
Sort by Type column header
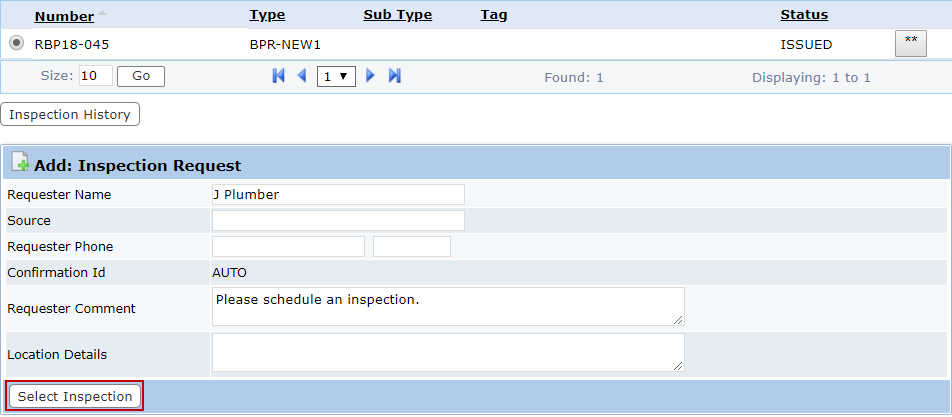pyautogui.click(x=267, y=15)
